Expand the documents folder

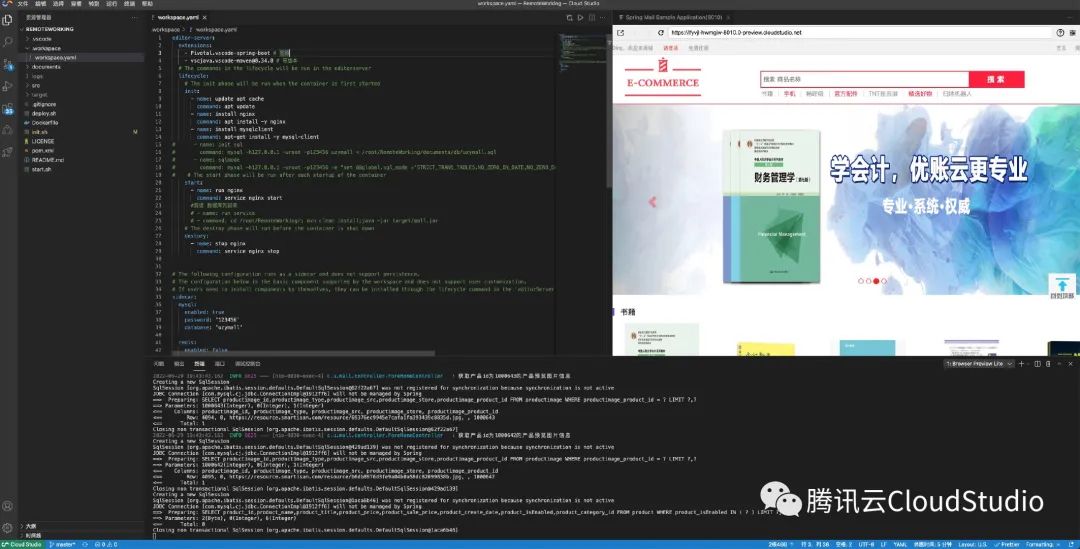[45, 67]
